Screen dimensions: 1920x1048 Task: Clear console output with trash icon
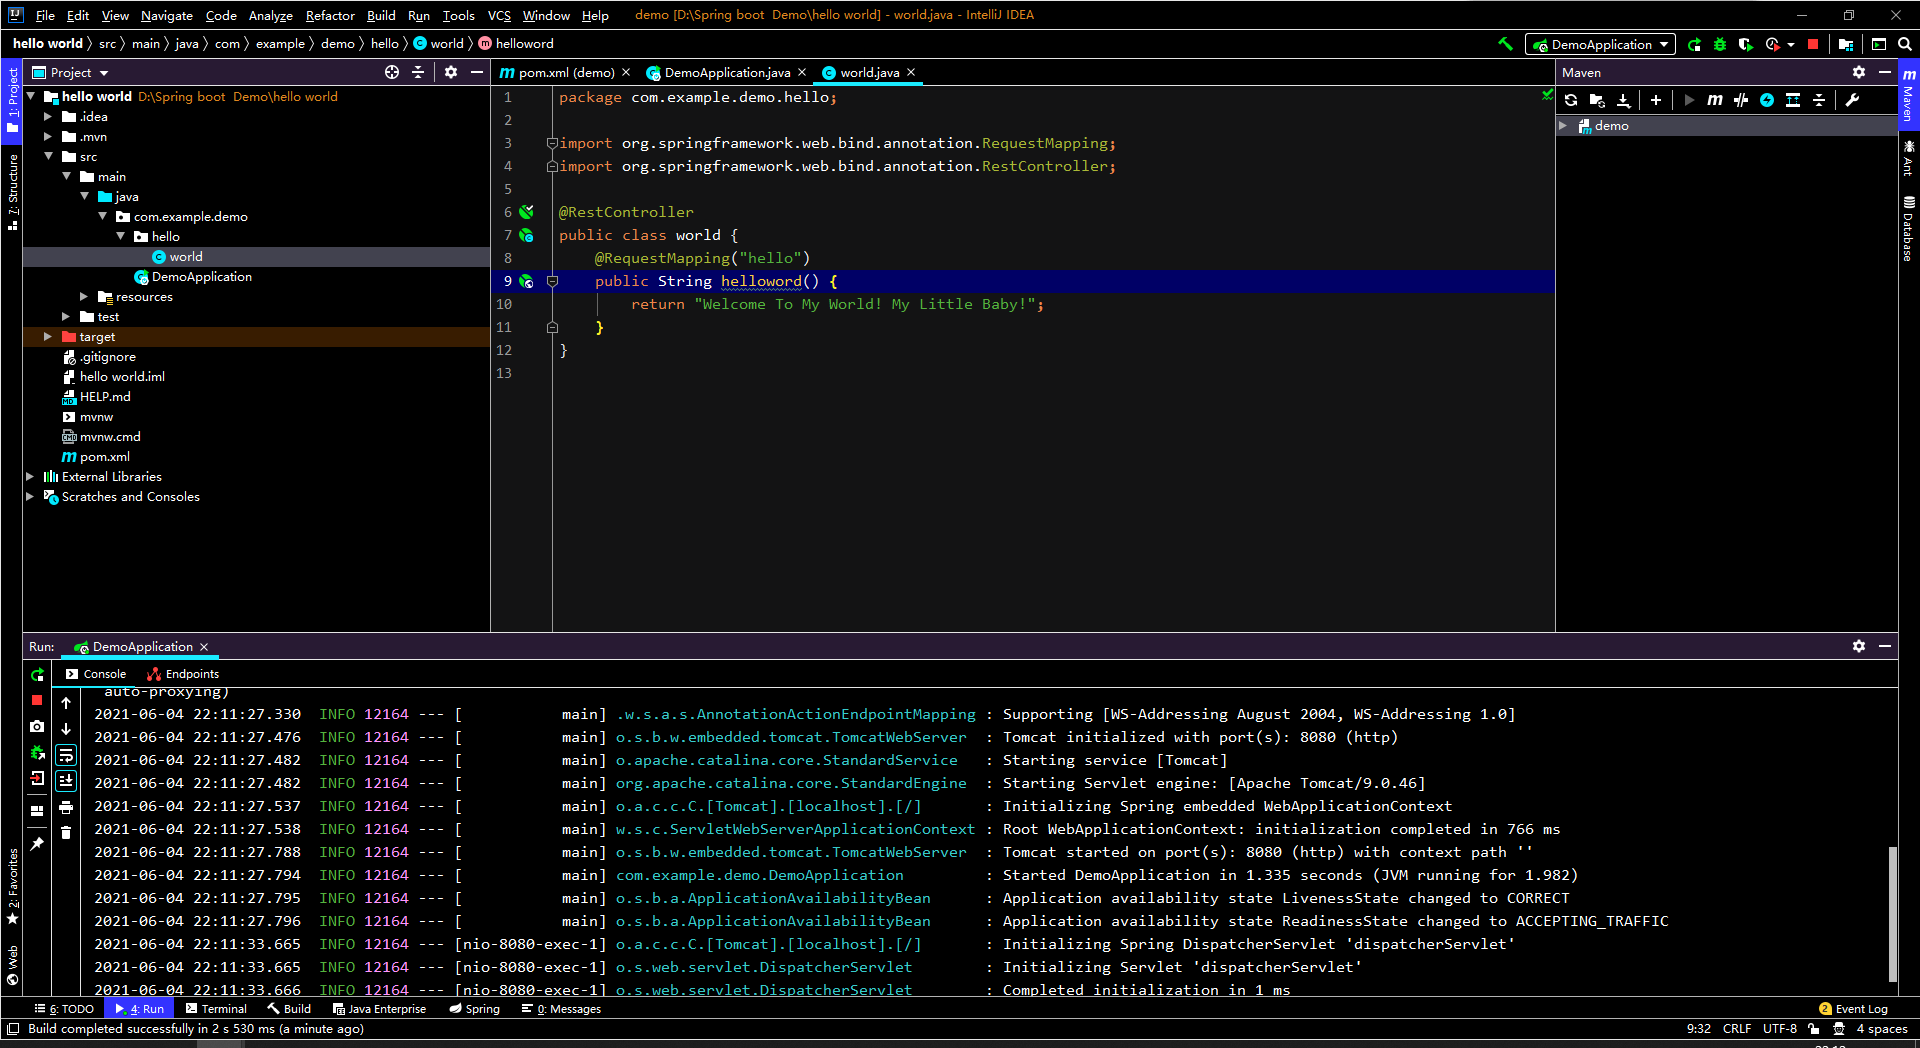tap(66, 832)
